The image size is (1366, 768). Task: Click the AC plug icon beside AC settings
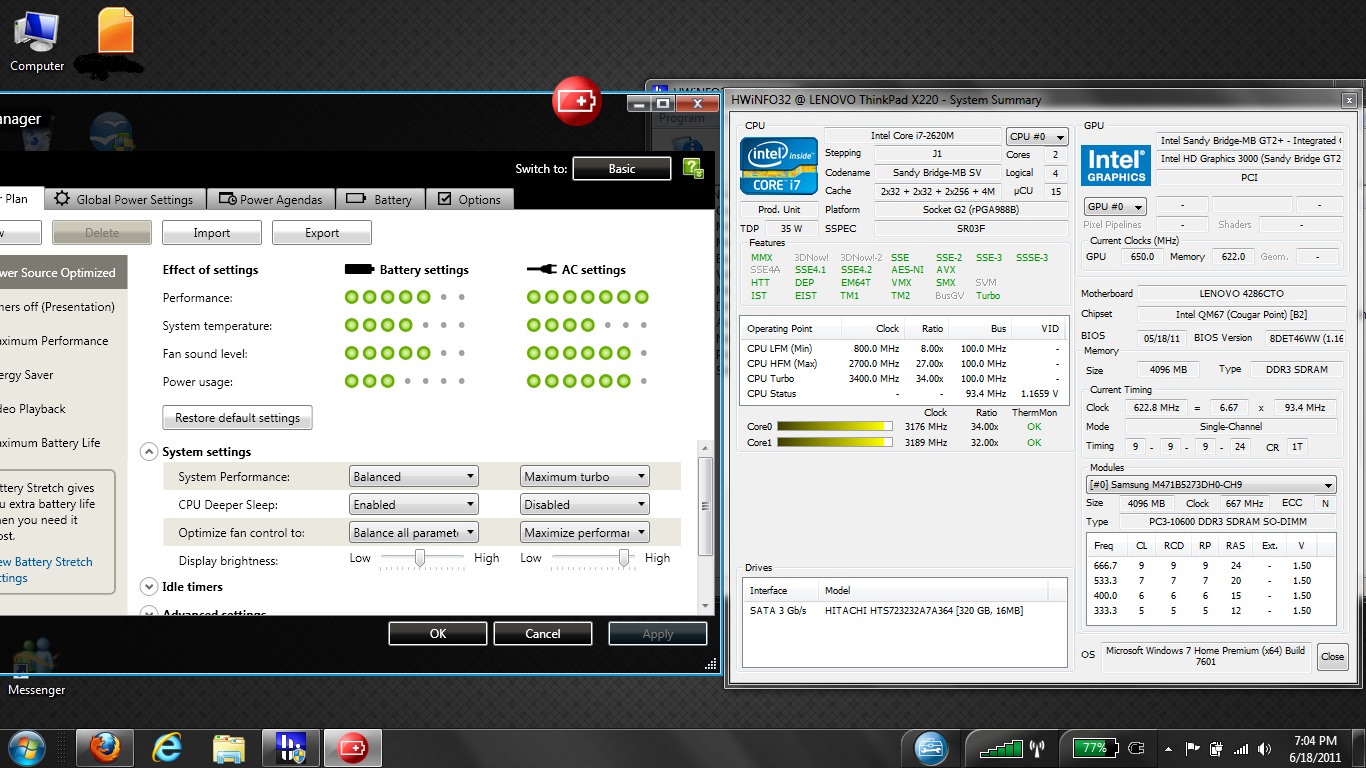click(x=541, y=269)
